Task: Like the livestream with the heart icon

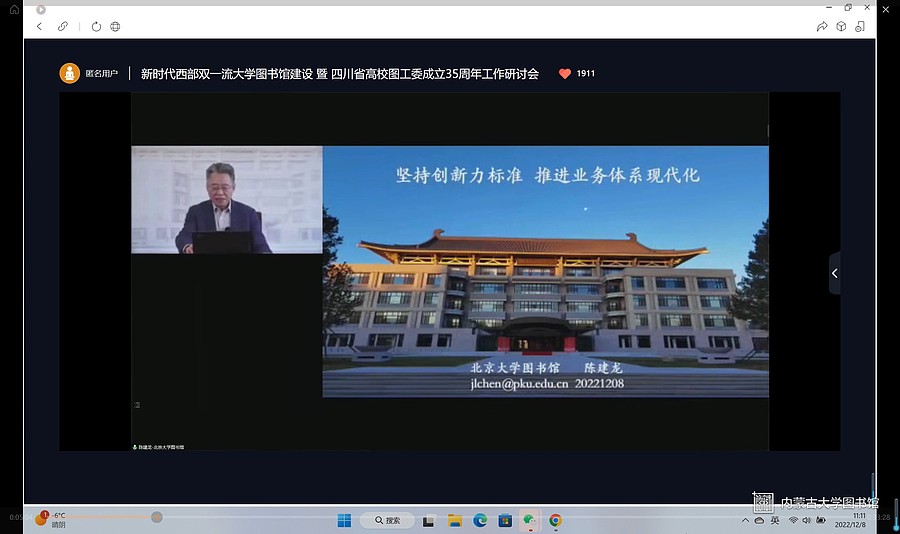Action: [x=565, y=73]
